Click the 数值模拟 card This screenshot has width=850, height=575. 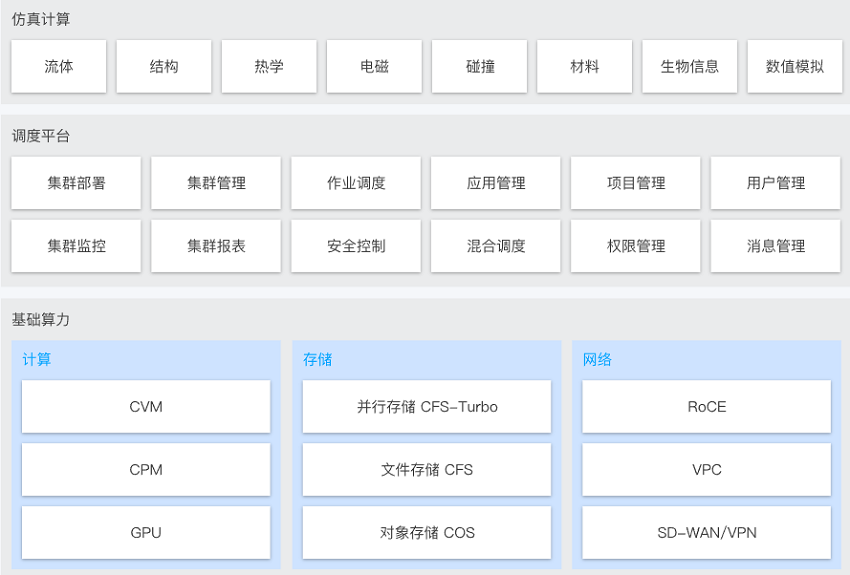click(795, 66)
